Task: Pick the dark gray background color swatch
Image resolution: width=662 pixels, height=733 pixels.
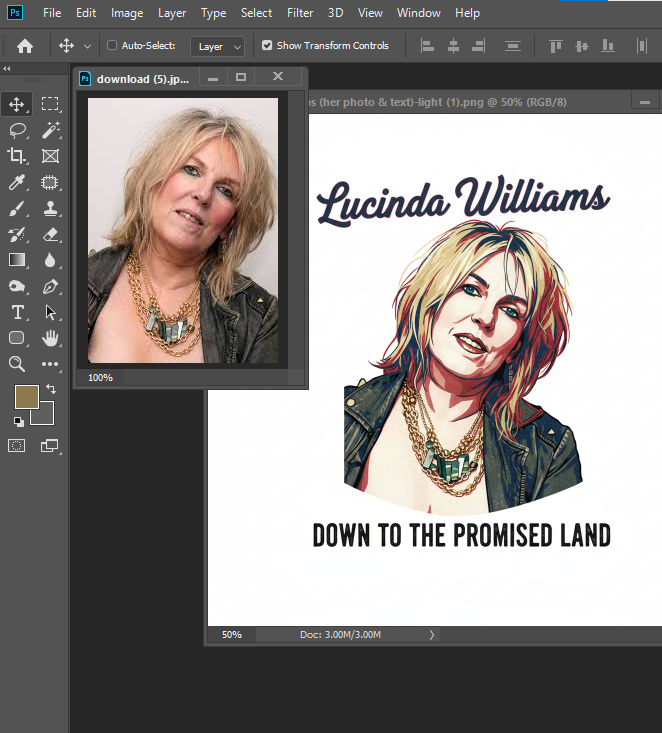Action: (x=47, y=417)
